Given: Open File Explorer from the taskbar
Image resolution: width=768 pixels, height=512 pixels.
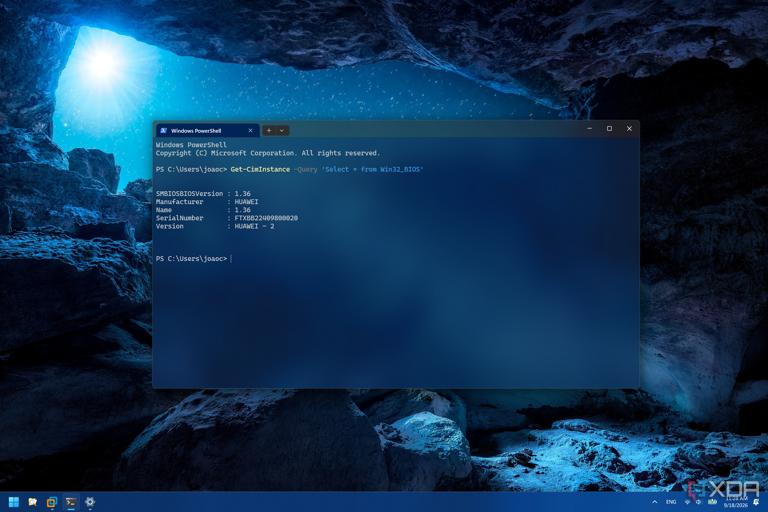Looking at the screenshot, I should click(x=33, y=502).
